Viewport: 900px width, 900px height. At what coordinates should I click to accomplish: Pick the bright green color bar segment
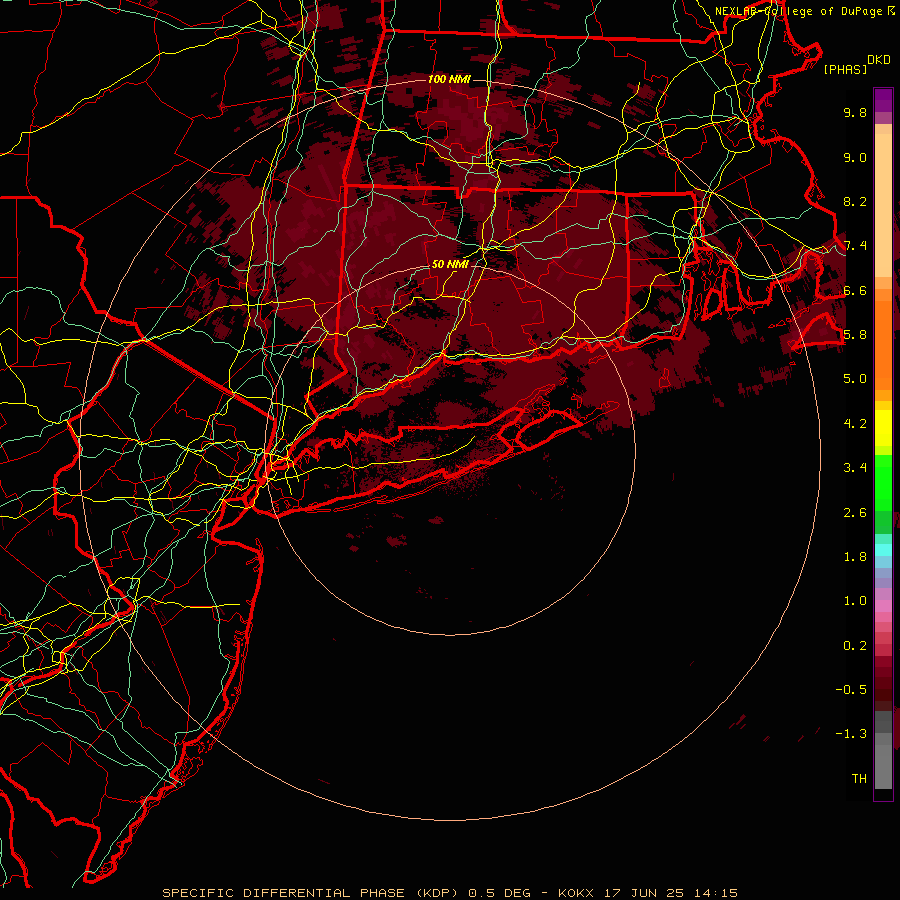point(883,482)
